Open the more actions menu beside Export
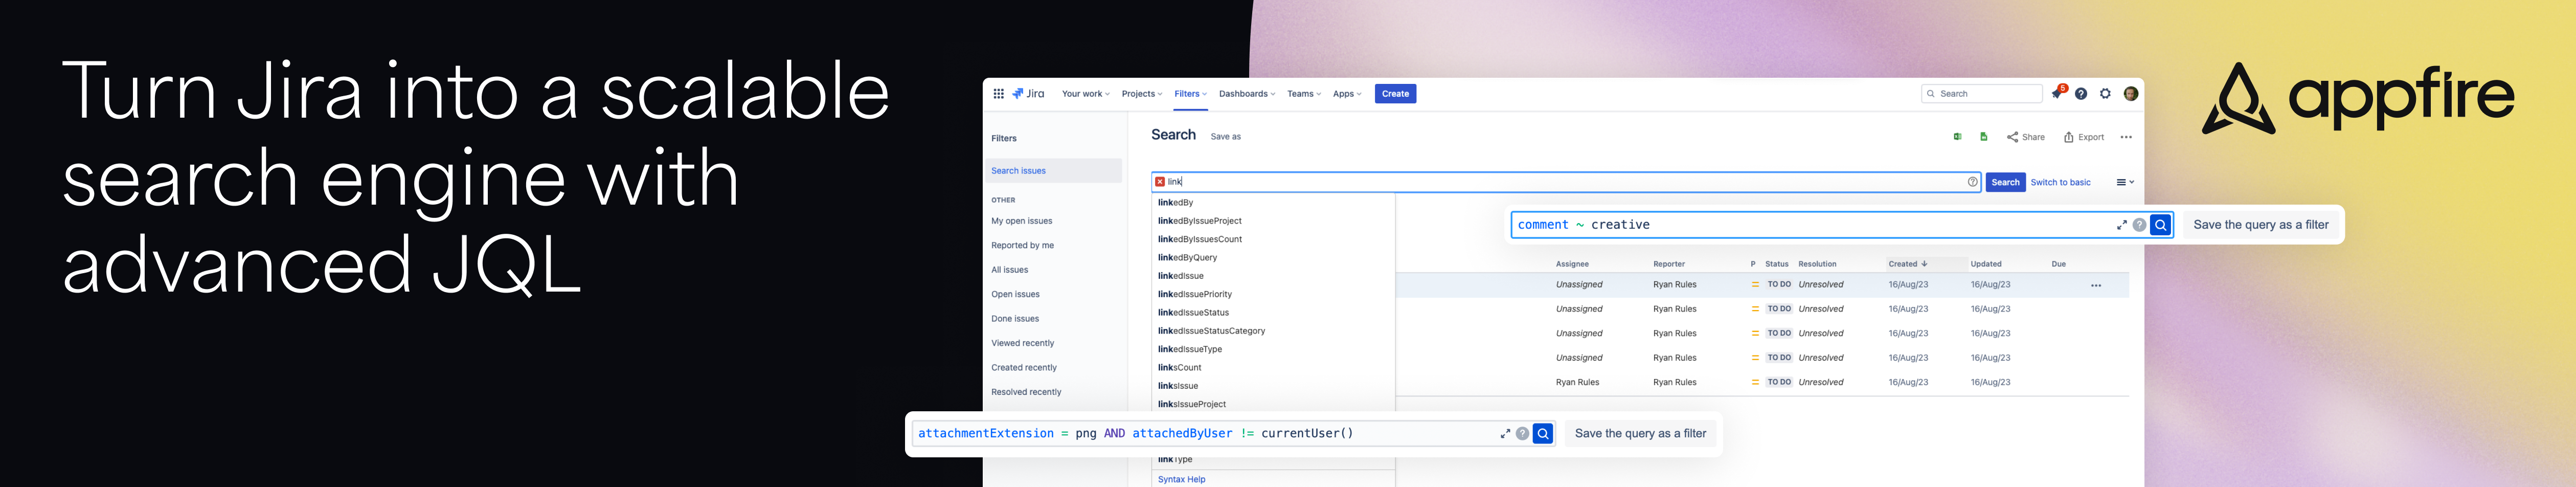The image size is (2576, 487). 2126,137
